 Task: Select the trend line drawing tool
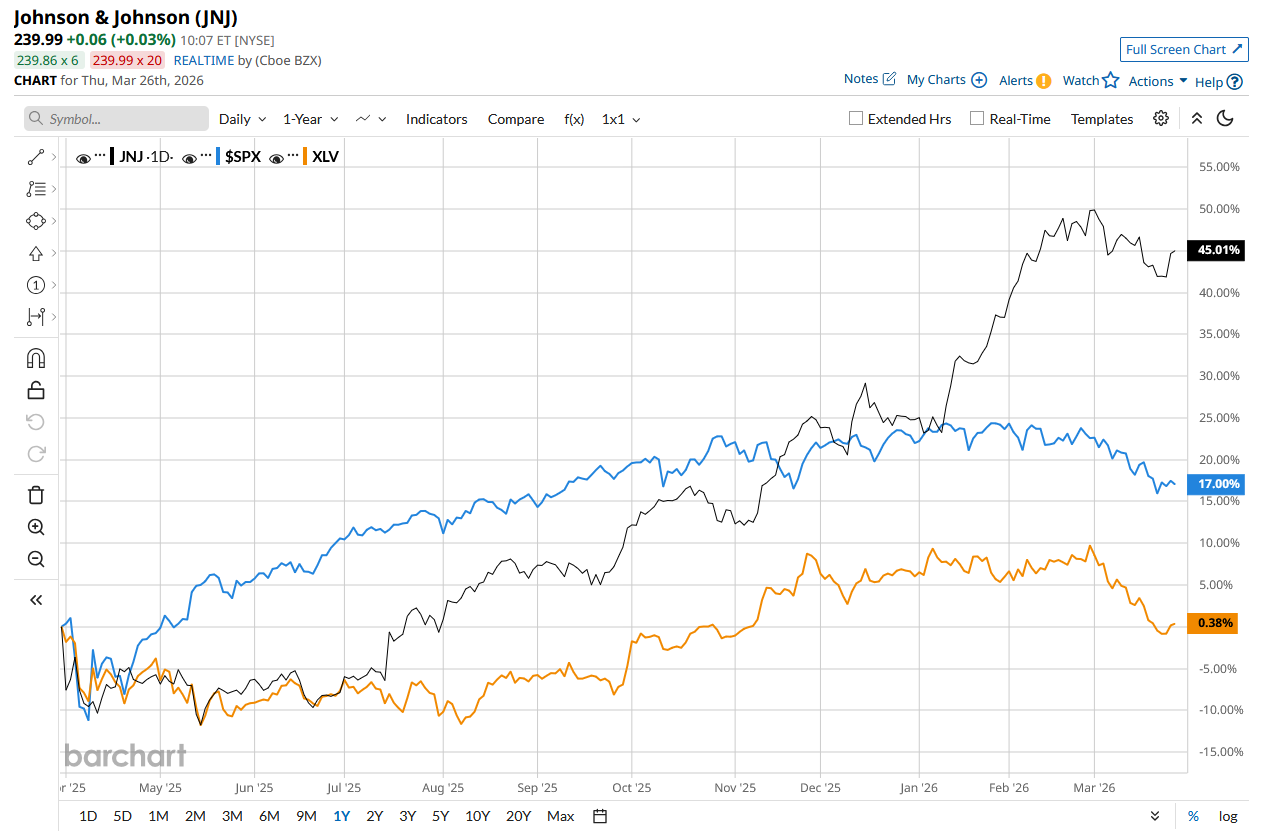[x=36, y=157]
